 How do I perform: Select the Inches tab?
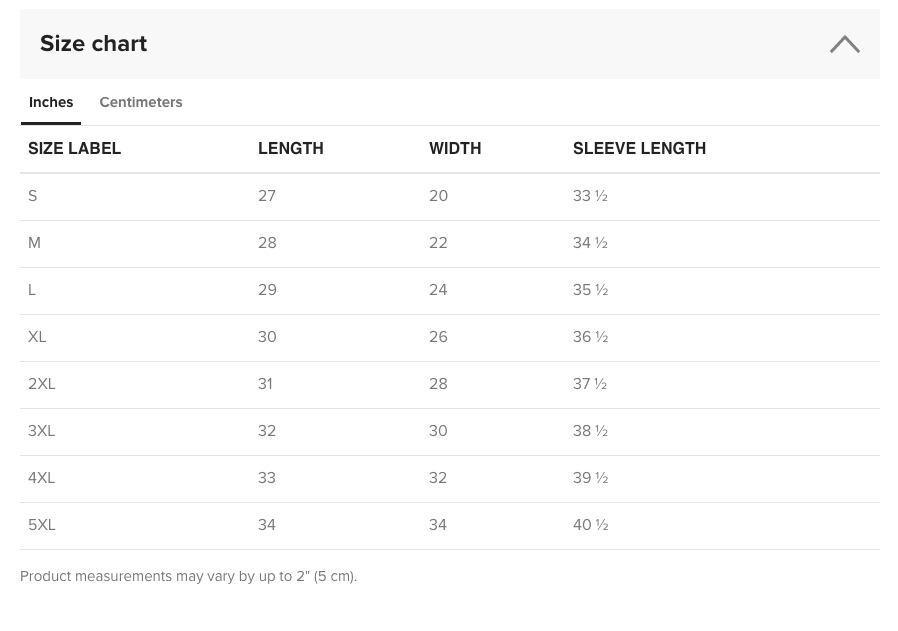(51, 102)
